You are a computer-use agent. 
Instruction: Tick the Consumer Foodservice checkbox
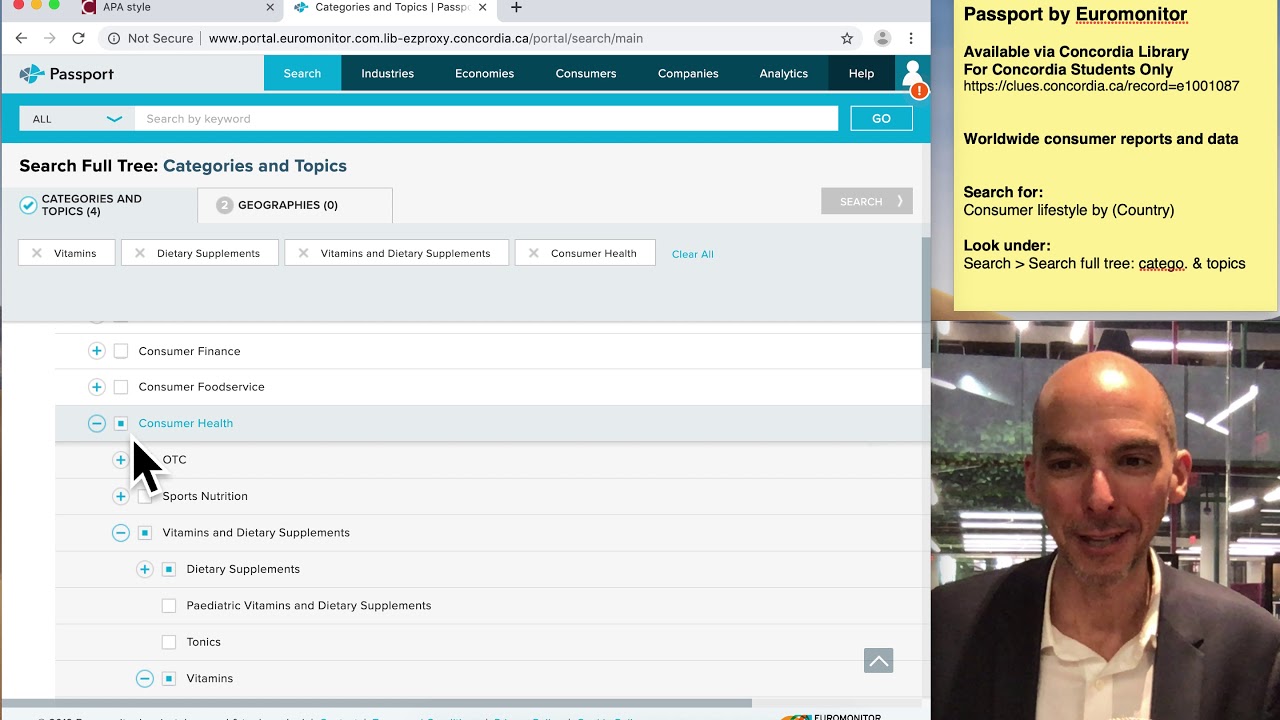(x=121, y=387)
